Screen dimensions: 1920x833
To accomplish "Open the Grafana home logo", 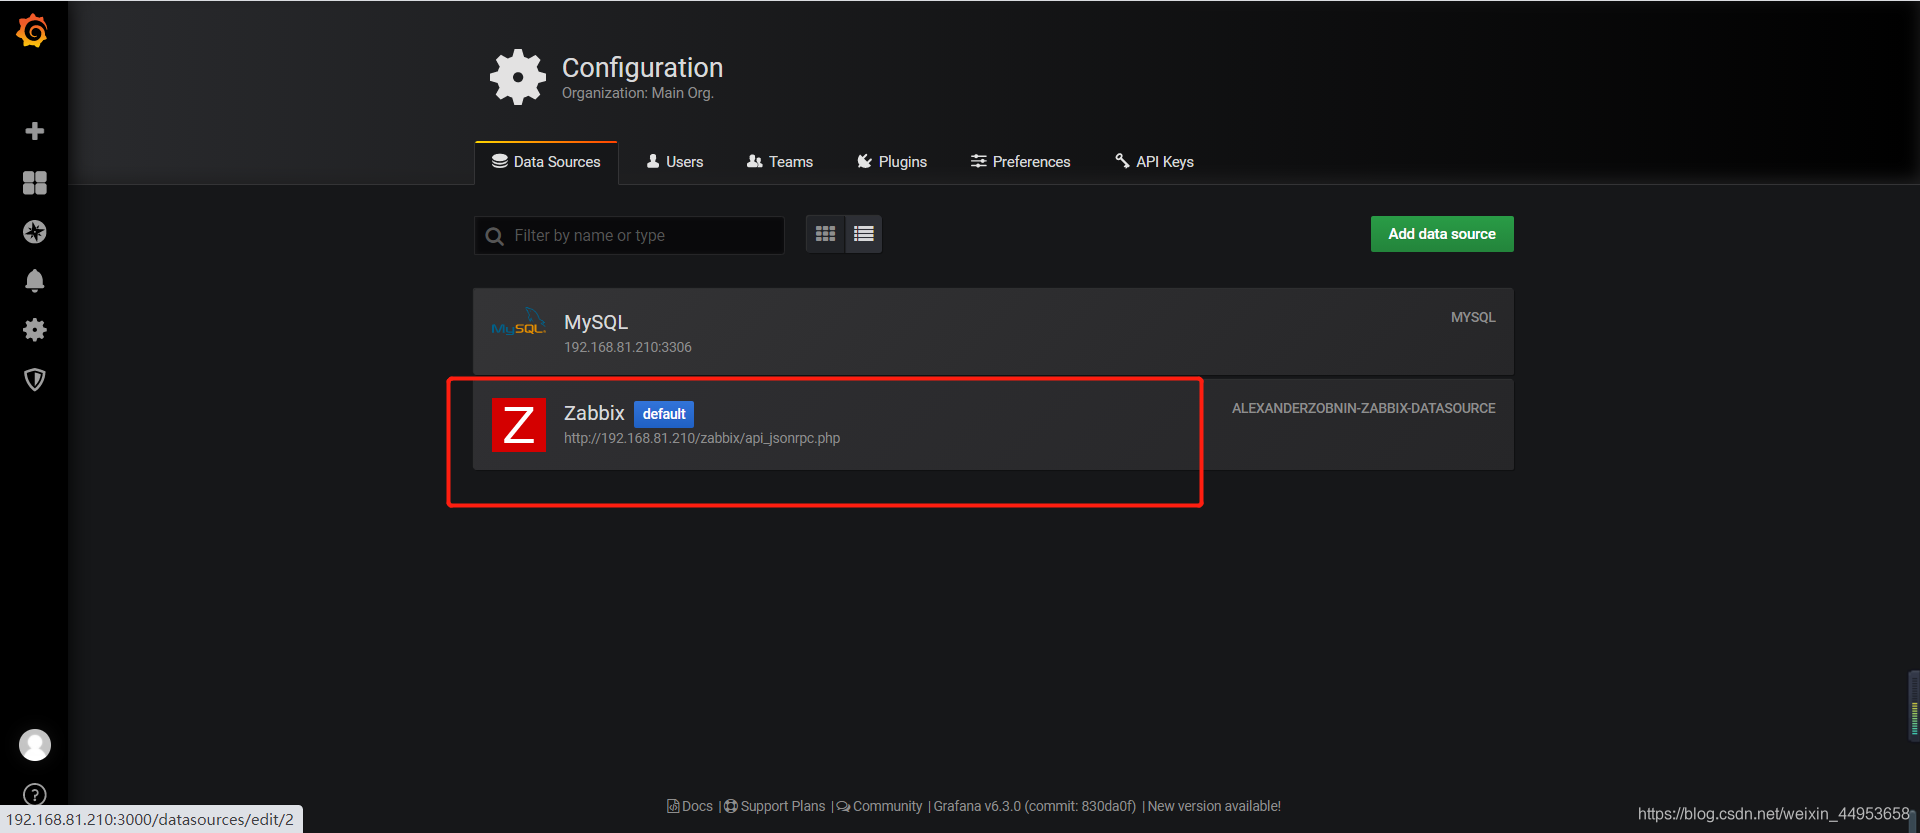I will 33,31.
